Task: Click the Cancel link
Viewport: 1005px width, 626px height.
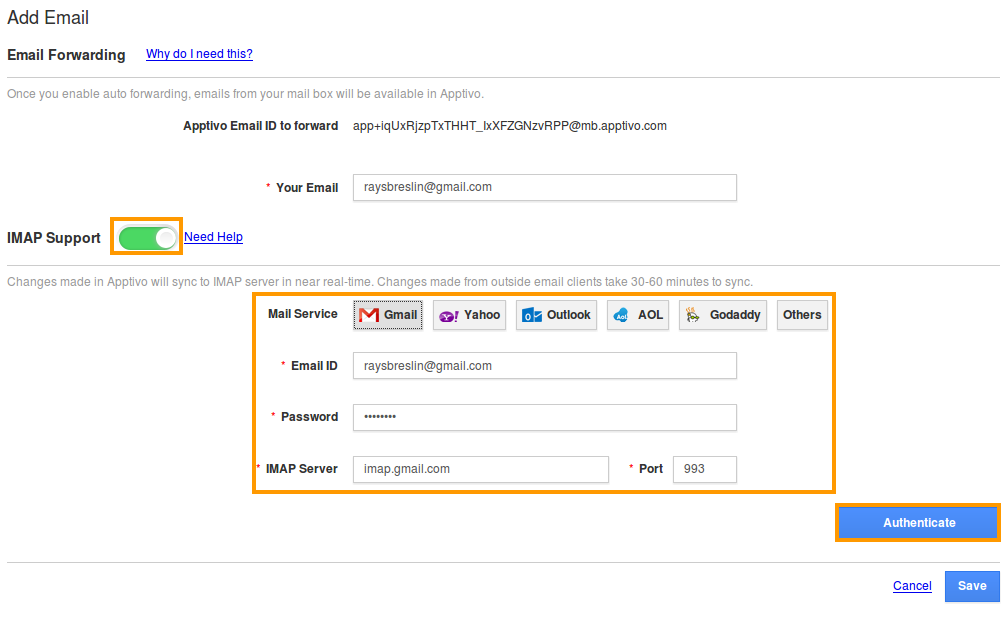Action: click(912, 586)
